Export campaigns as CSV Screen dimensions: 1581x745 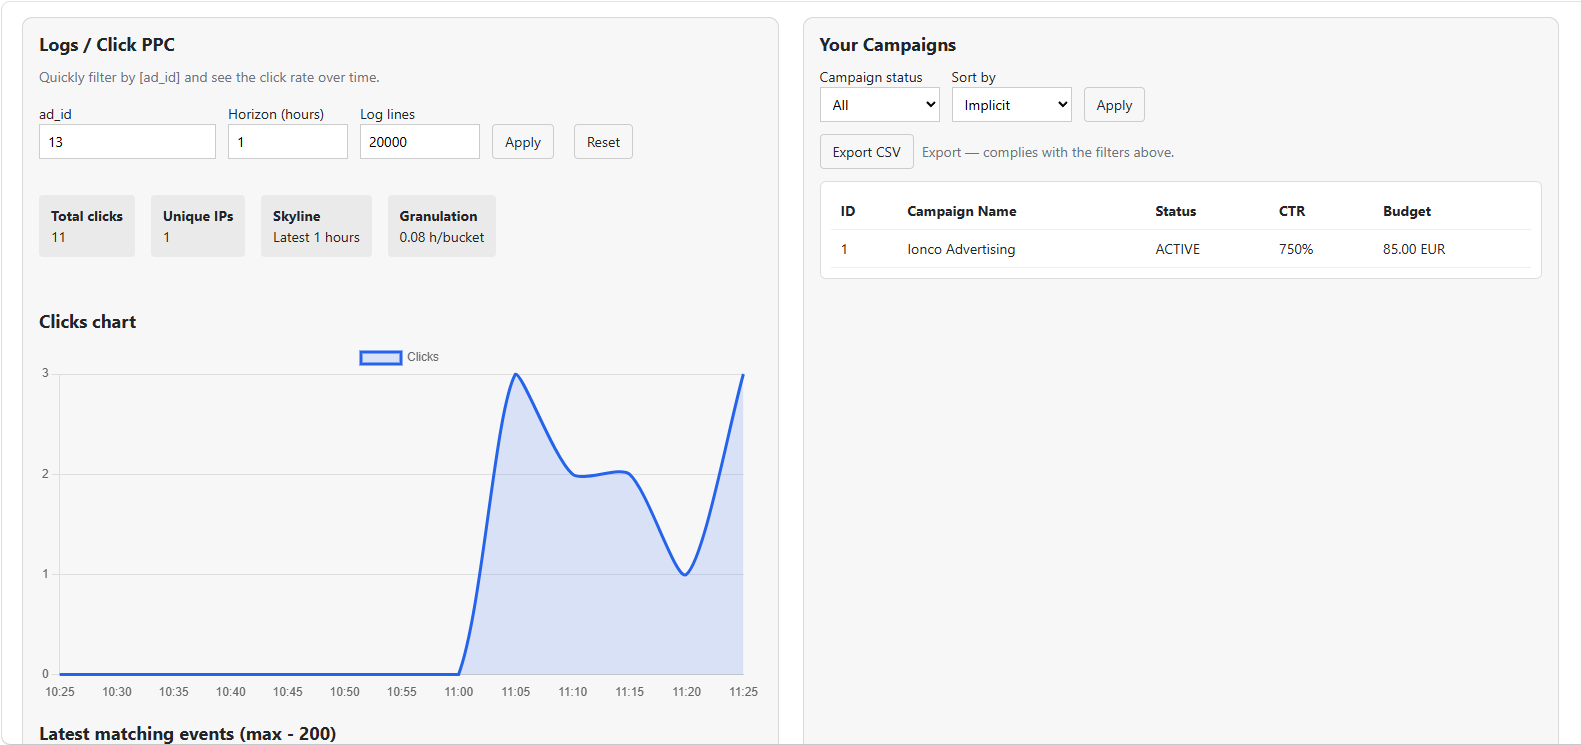pos(867,152)
